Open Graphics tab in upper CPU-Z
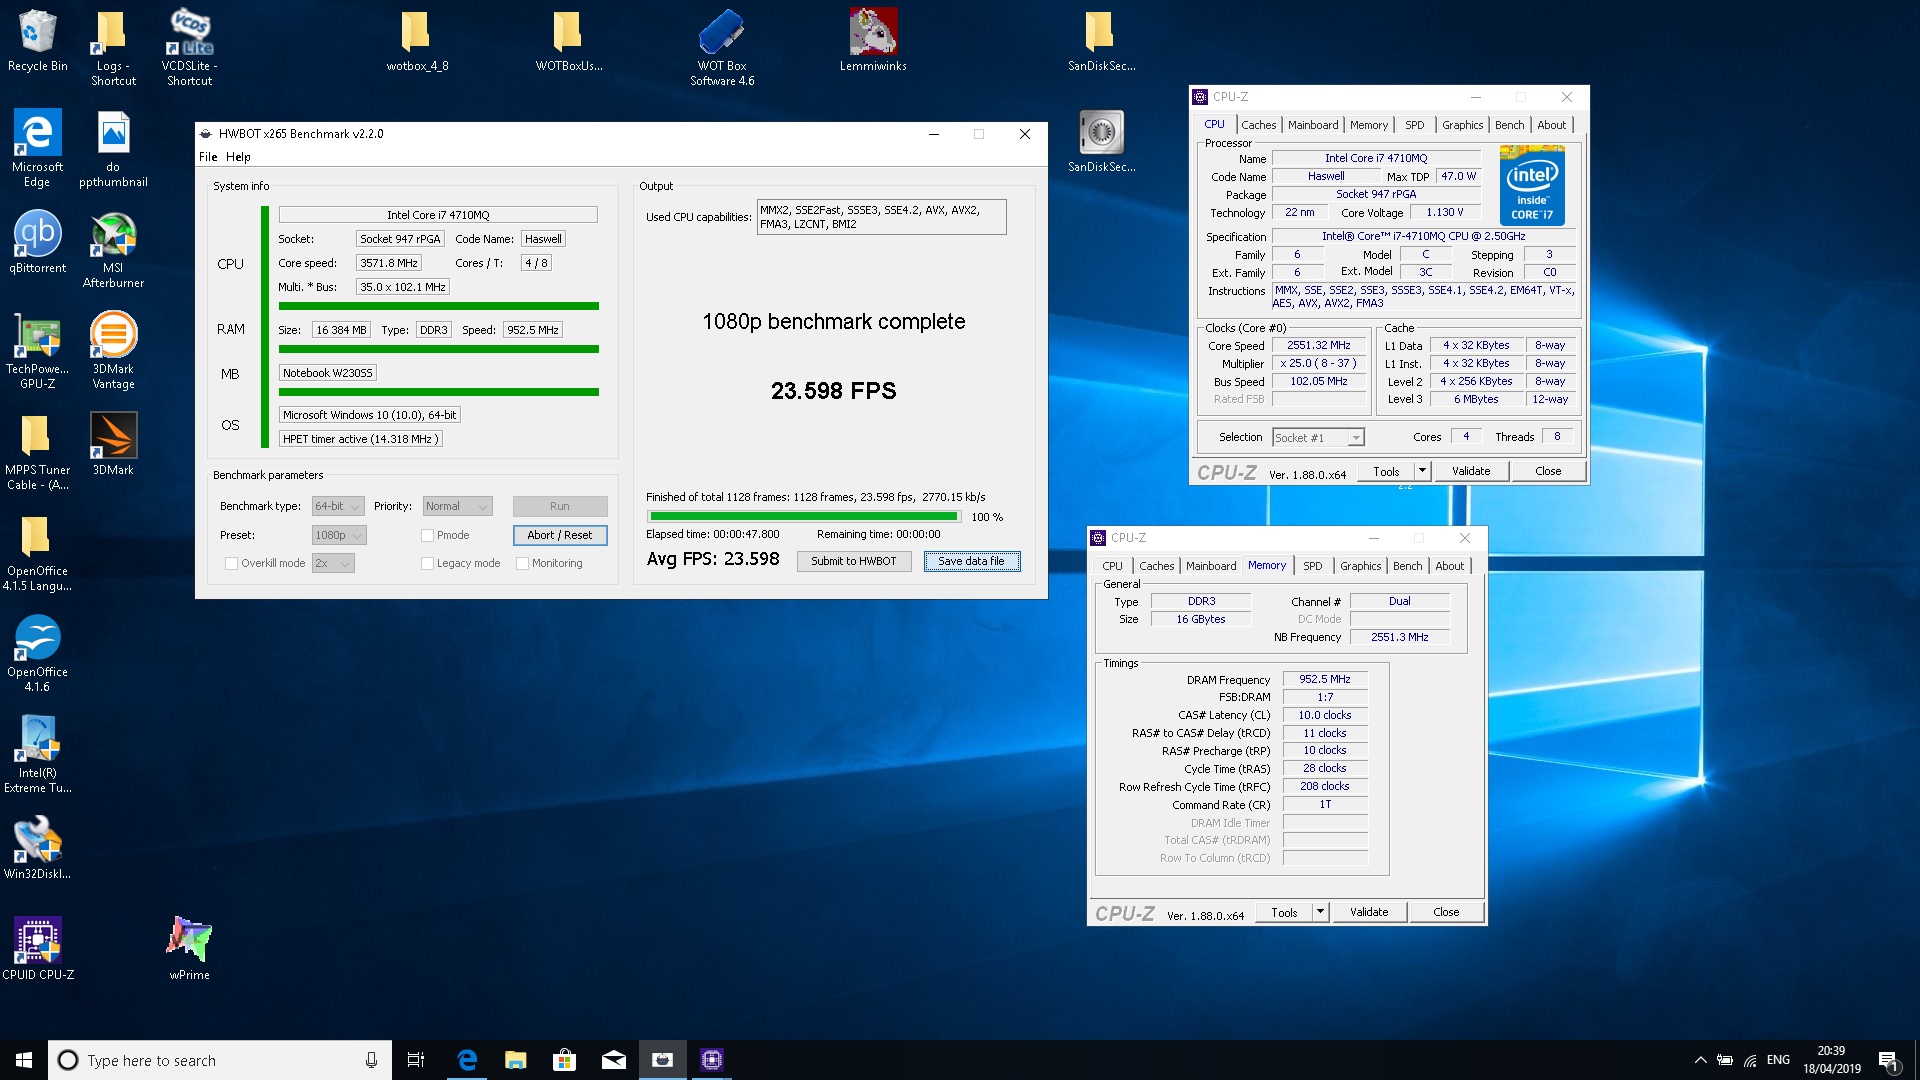This screenshot has height=1080, width=1920. click(1462, 125)
